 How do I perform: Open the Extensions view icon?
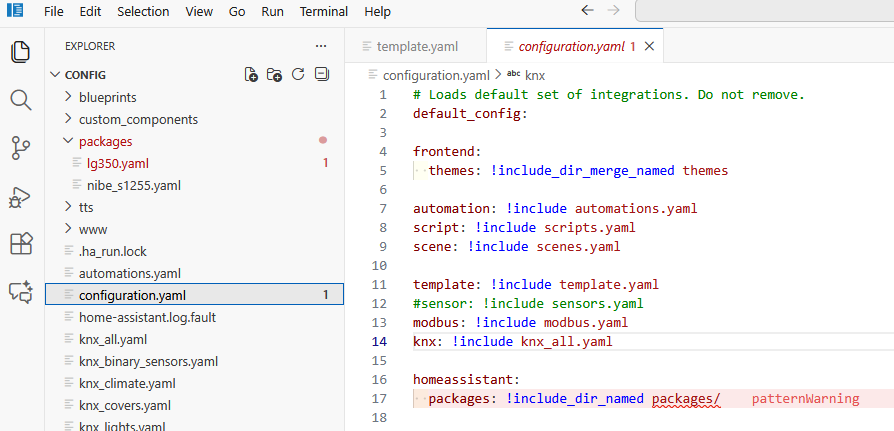click(20, 244)
